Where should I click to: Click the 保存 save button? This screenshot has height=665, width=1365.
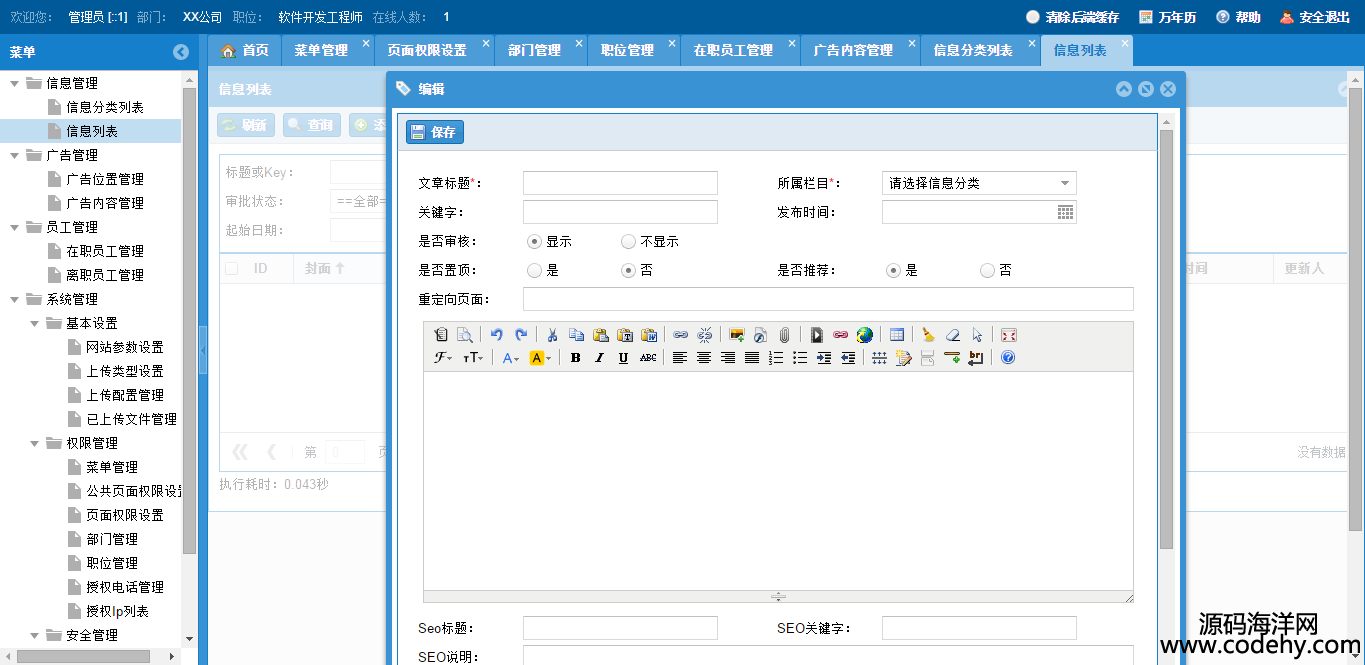[434, 132]
